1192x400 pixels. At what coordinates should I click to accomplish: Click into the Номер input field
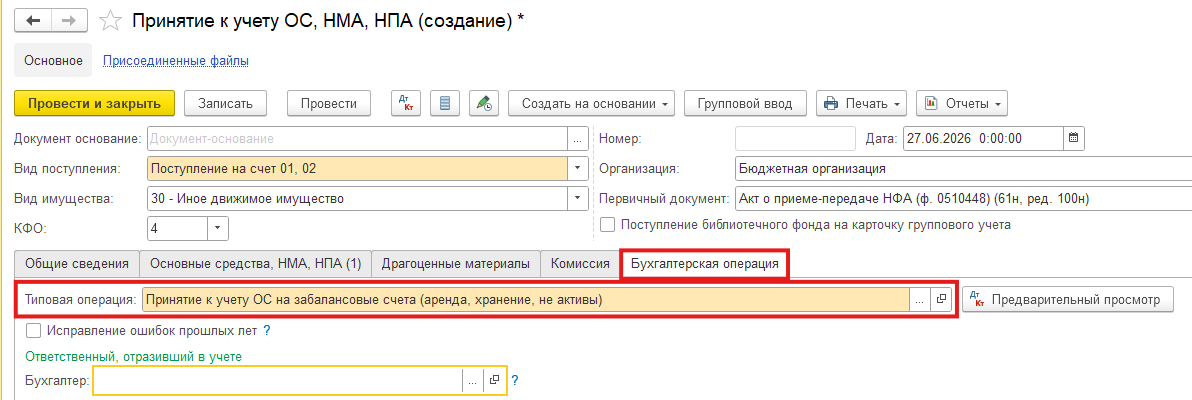(795, 138)
